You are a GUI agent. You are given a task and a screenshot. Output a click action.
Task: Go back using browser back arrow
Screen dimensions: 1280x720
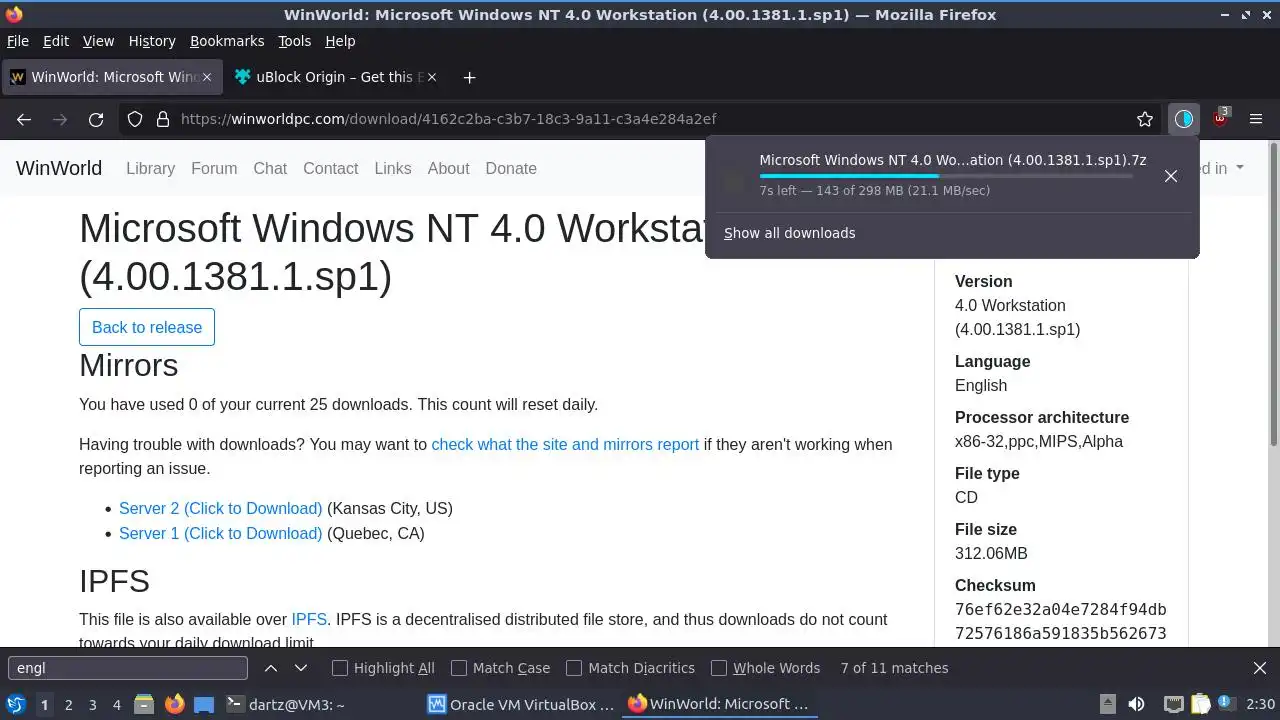click(x=24, y=119)
